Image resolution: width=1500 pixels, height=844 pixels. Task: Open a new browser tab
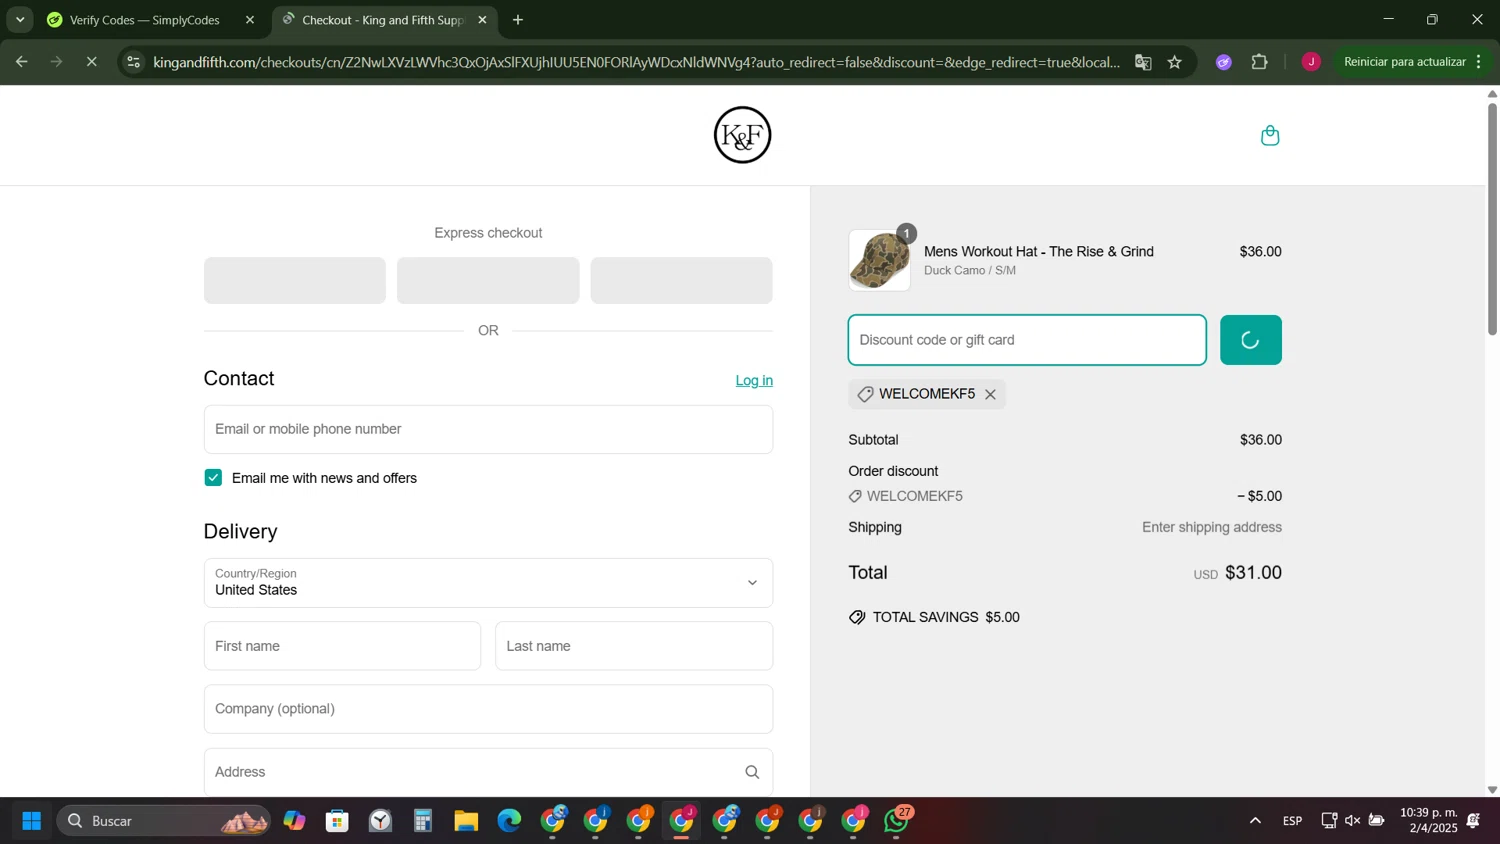point(518,20)
